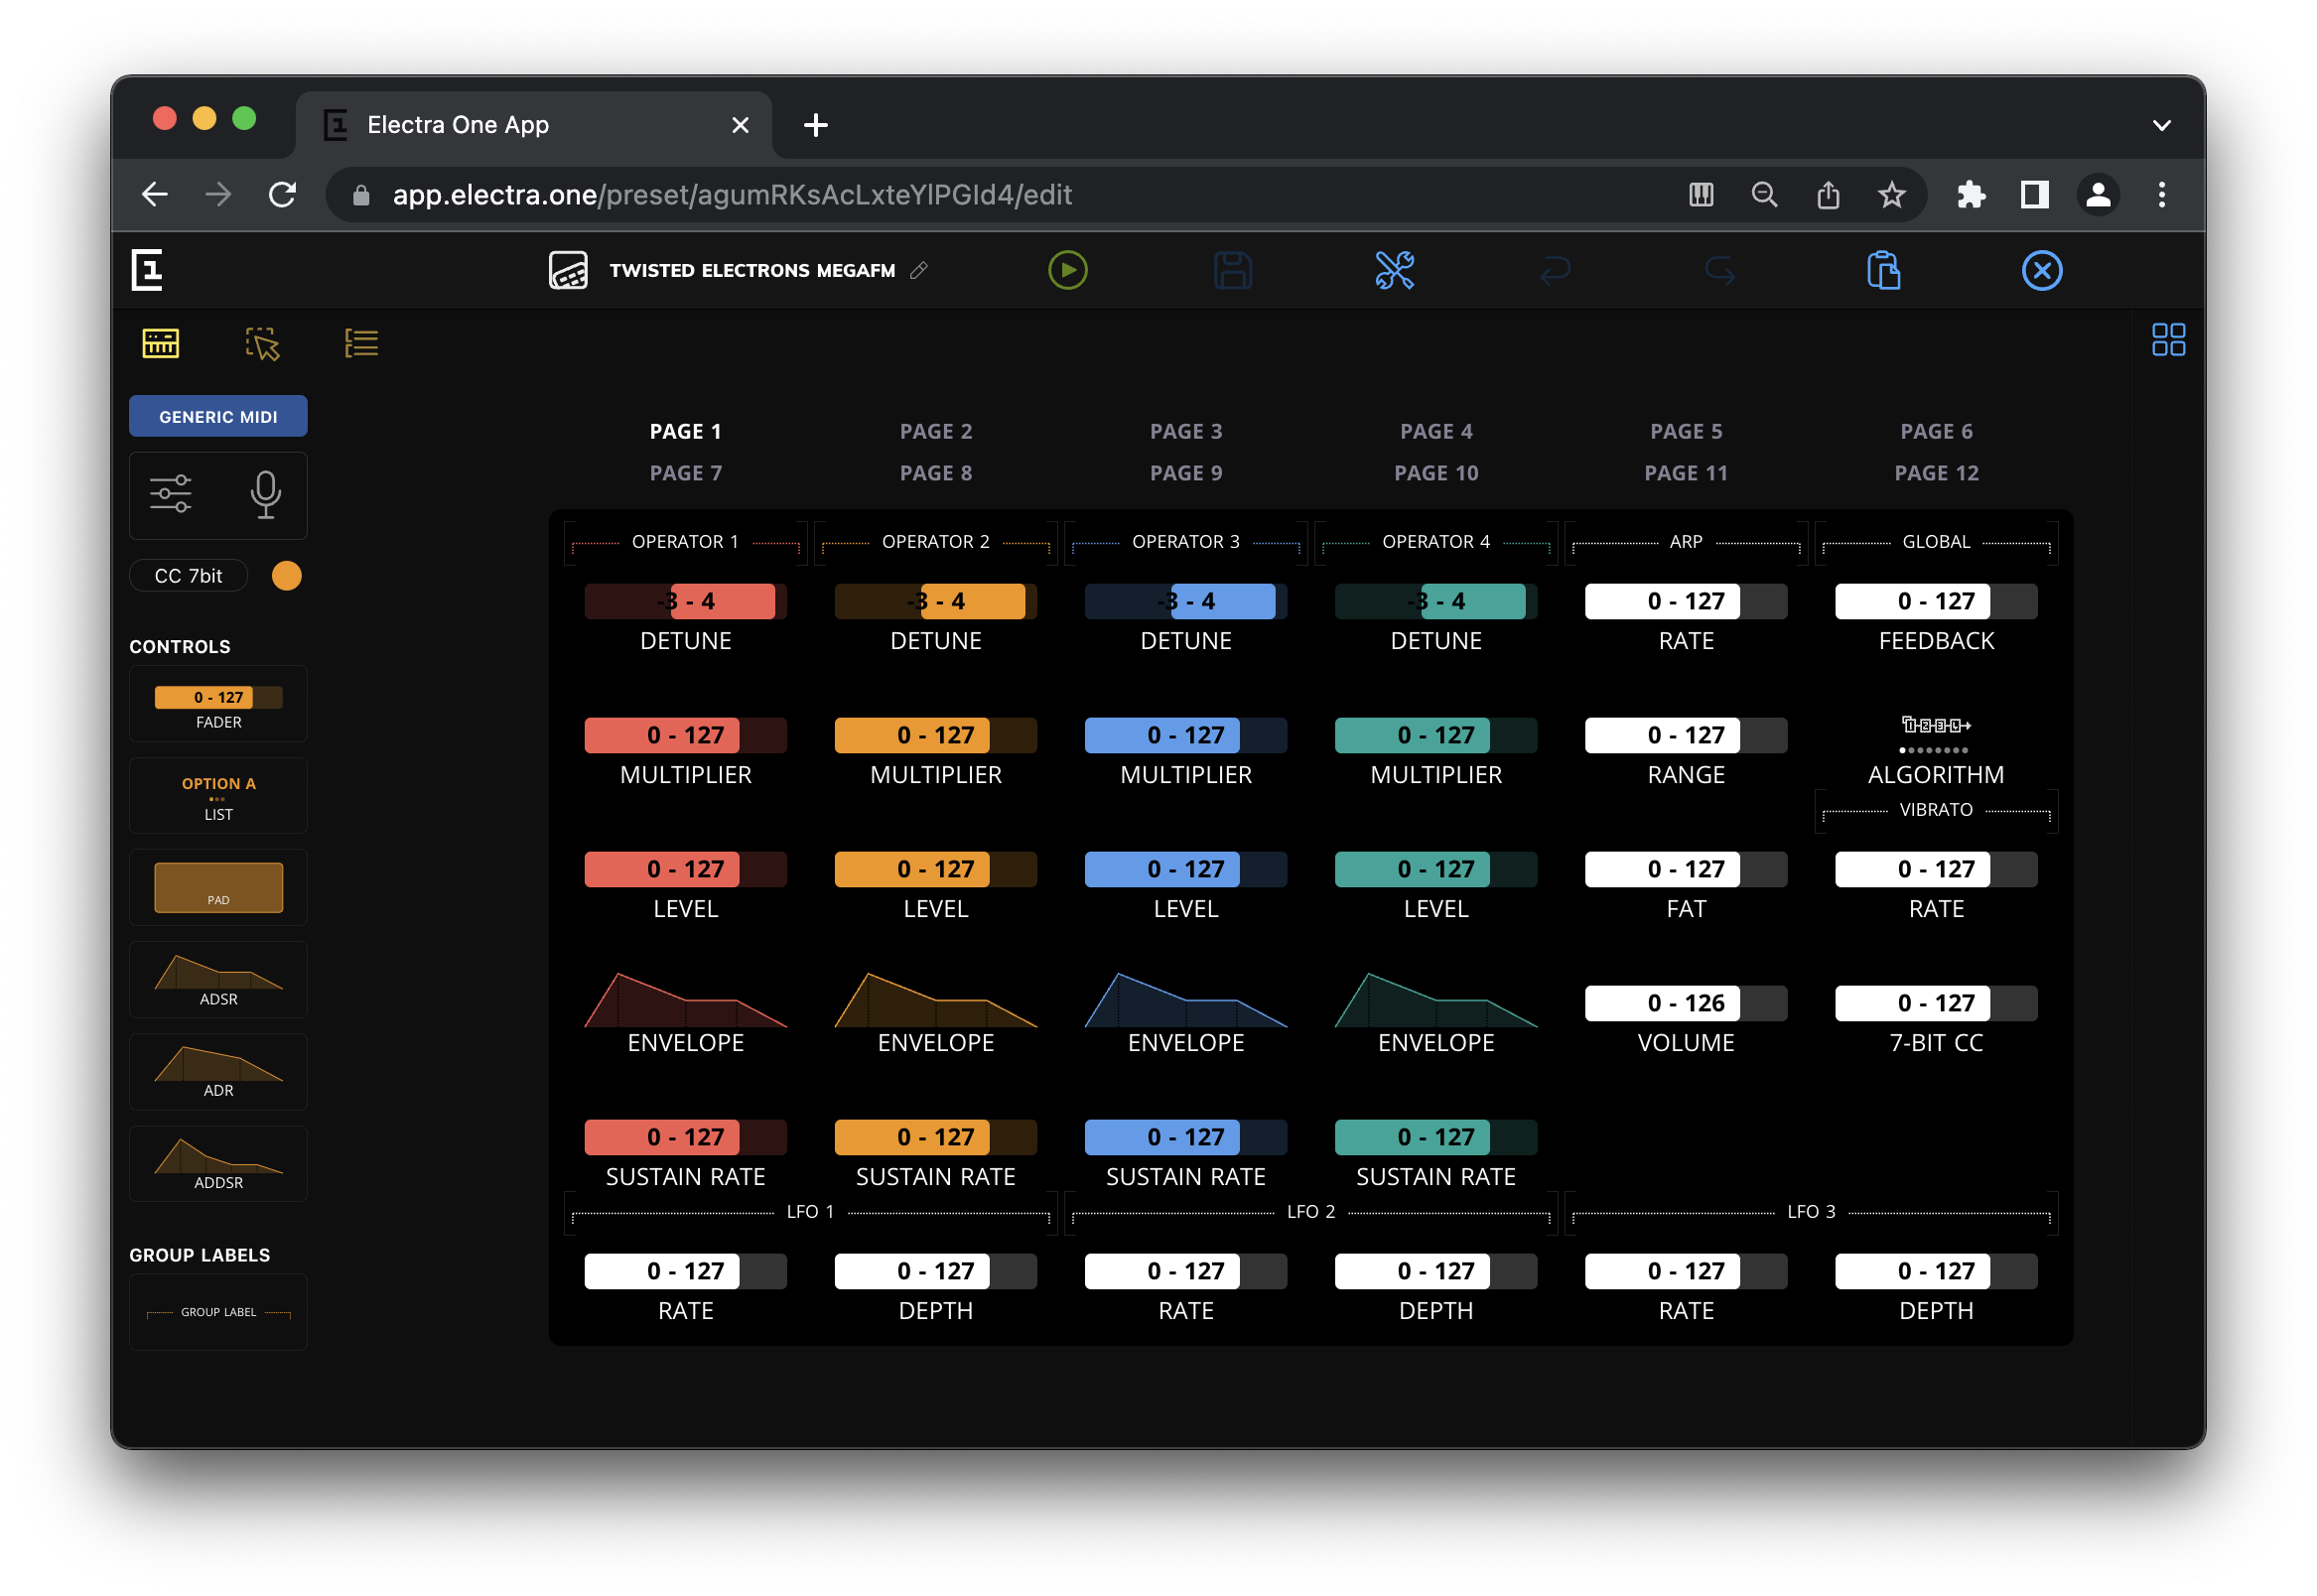
Task: Toggle the orange color dot beside CC 7bit
Action: 286,576
